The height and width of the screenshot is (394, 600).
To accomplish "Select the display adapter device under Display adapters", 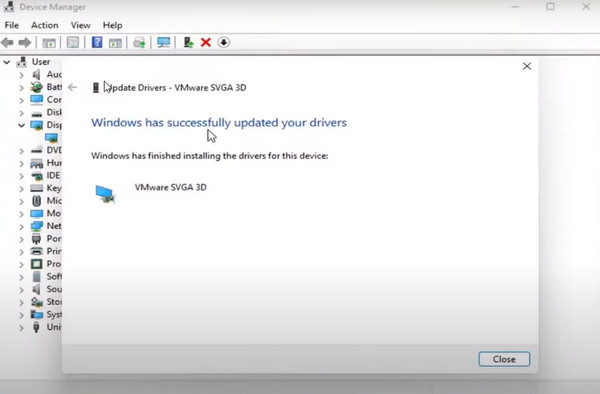I will 51,138.
